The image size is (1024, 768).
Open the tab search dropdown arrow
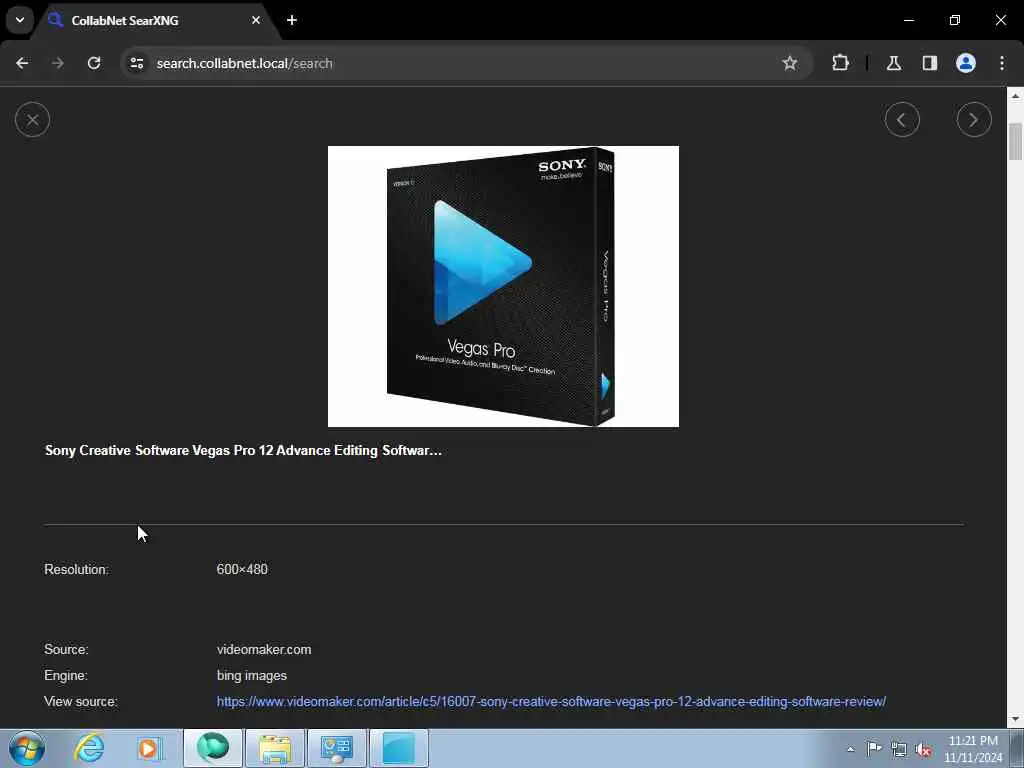coord(20,20)
